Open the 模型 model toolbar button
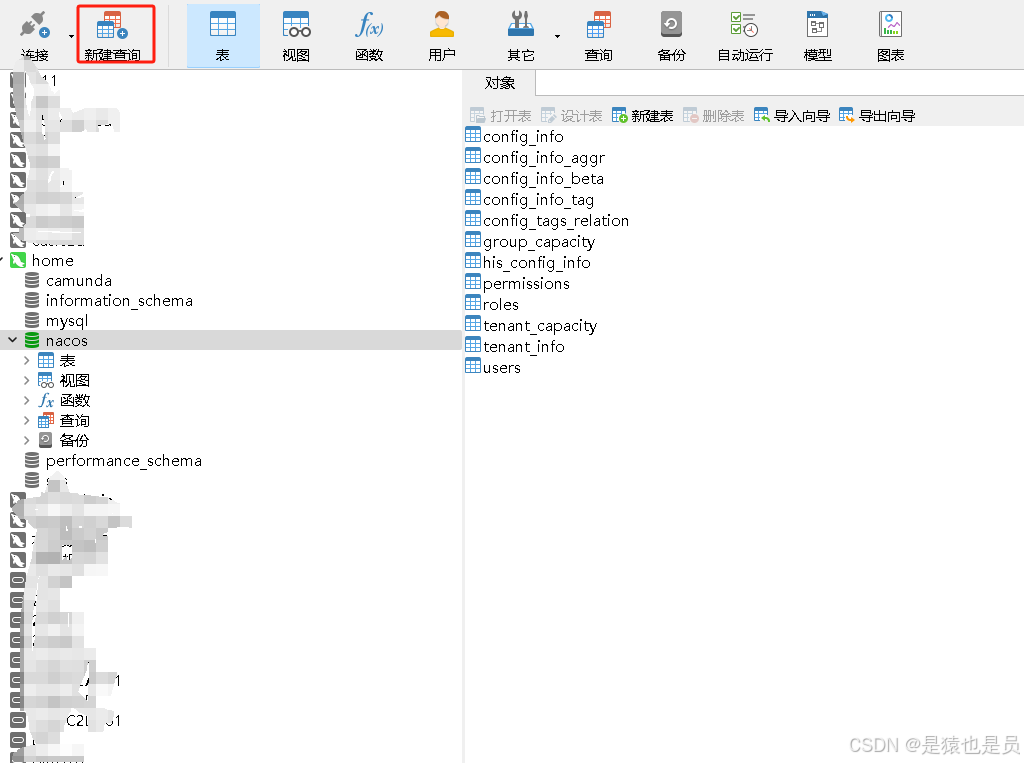The image size is (1024, 763). (x=818, y=35)
